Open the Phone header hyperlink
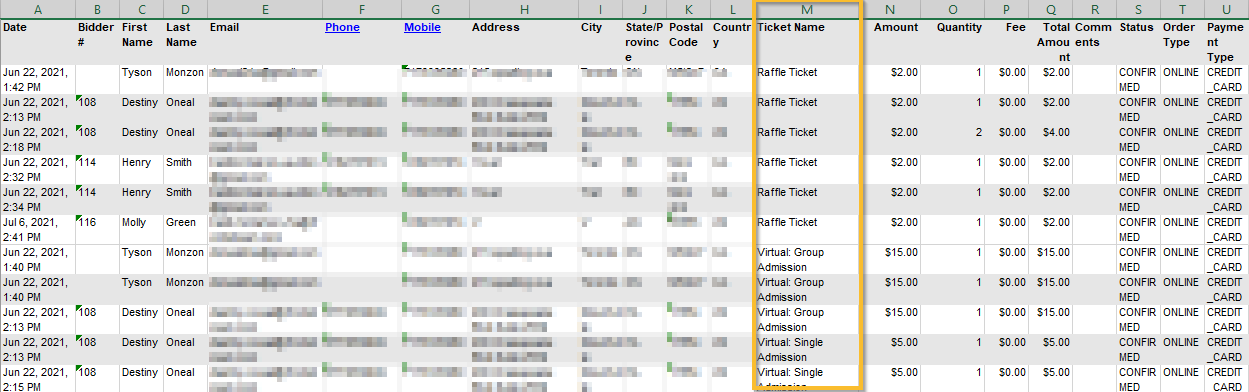 tap(342, 27)
